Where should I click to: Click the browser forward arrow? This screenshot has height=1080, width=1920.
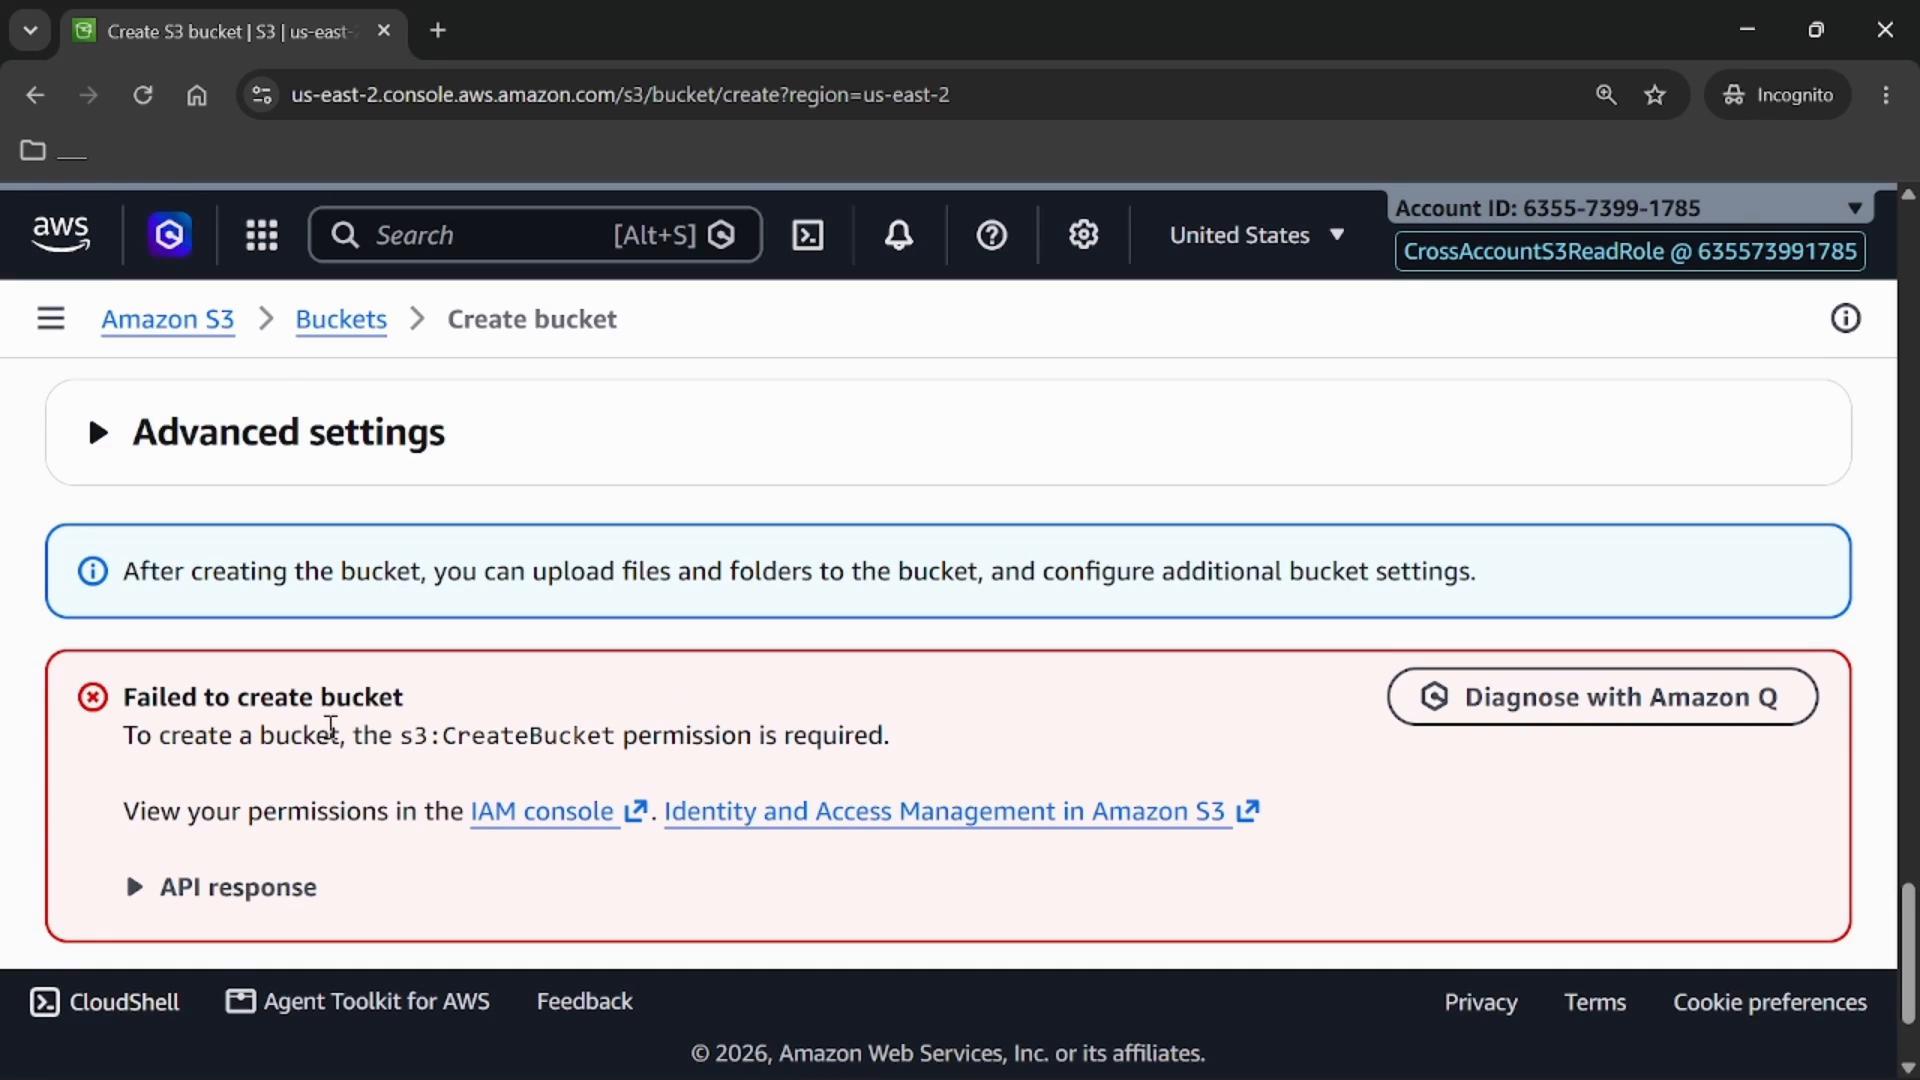click(89, 95)
